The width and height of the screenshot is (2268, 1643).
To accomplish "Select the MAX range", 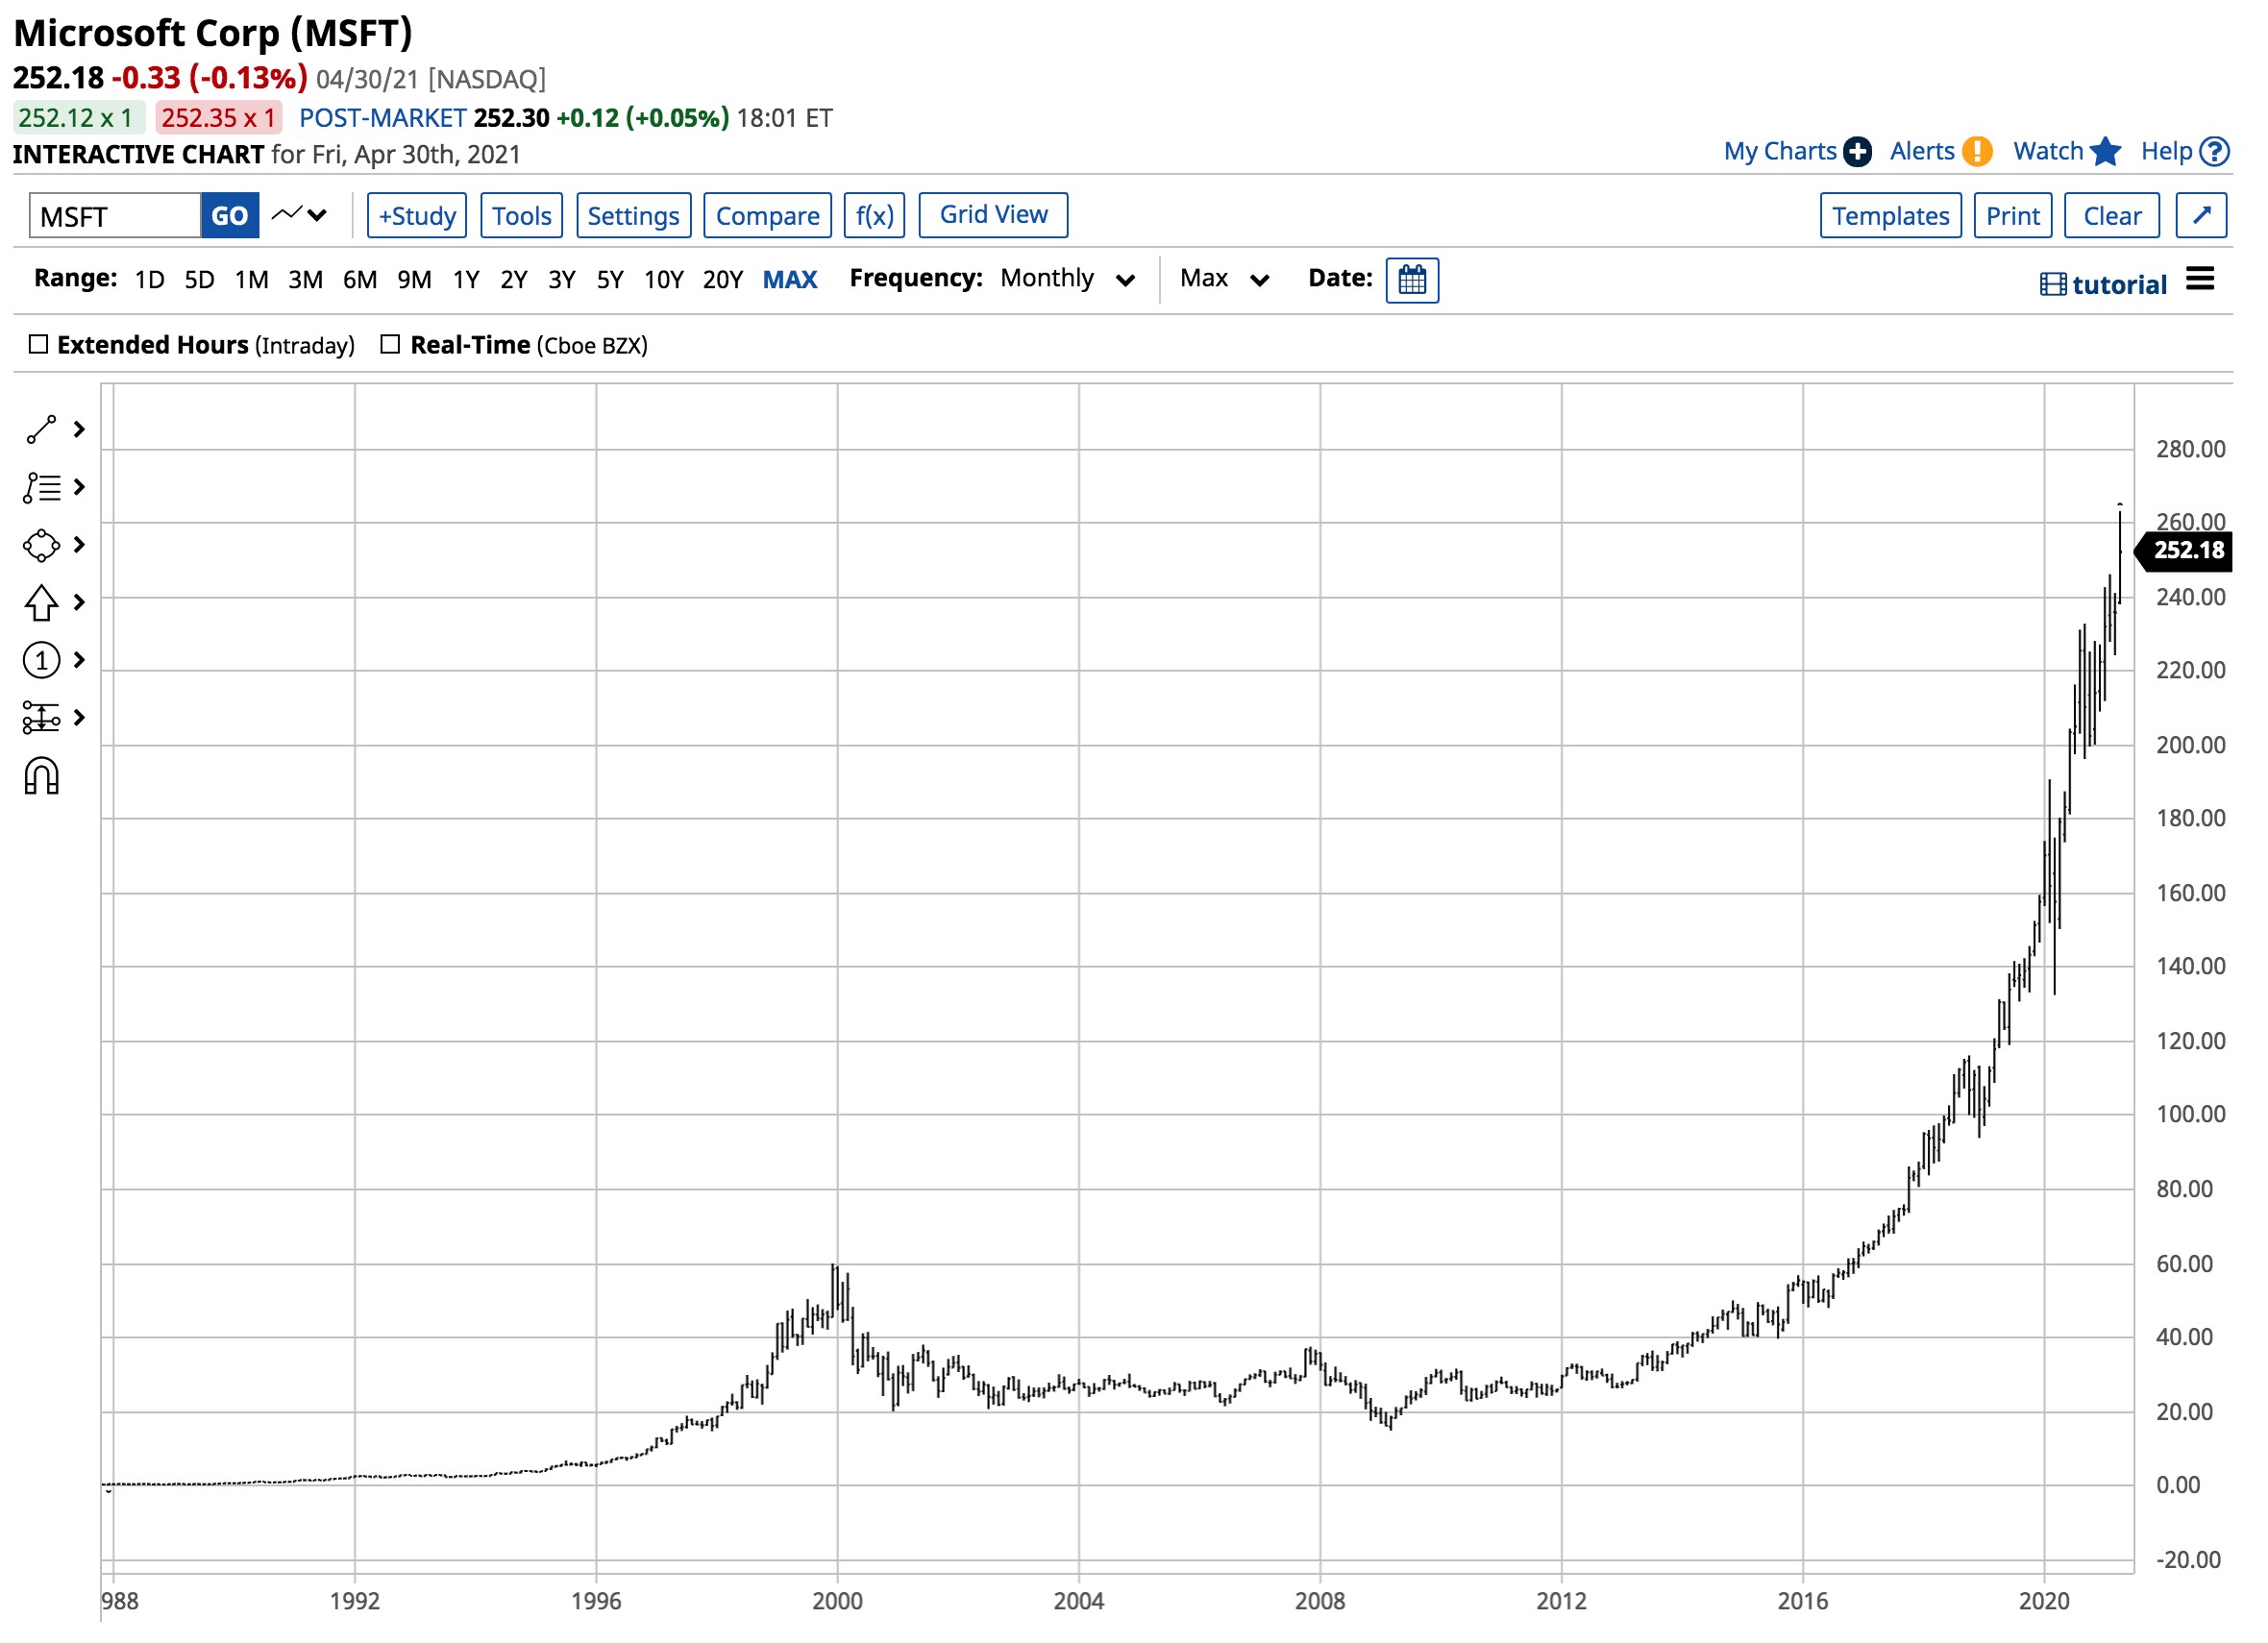I will (x=792, y=281).
